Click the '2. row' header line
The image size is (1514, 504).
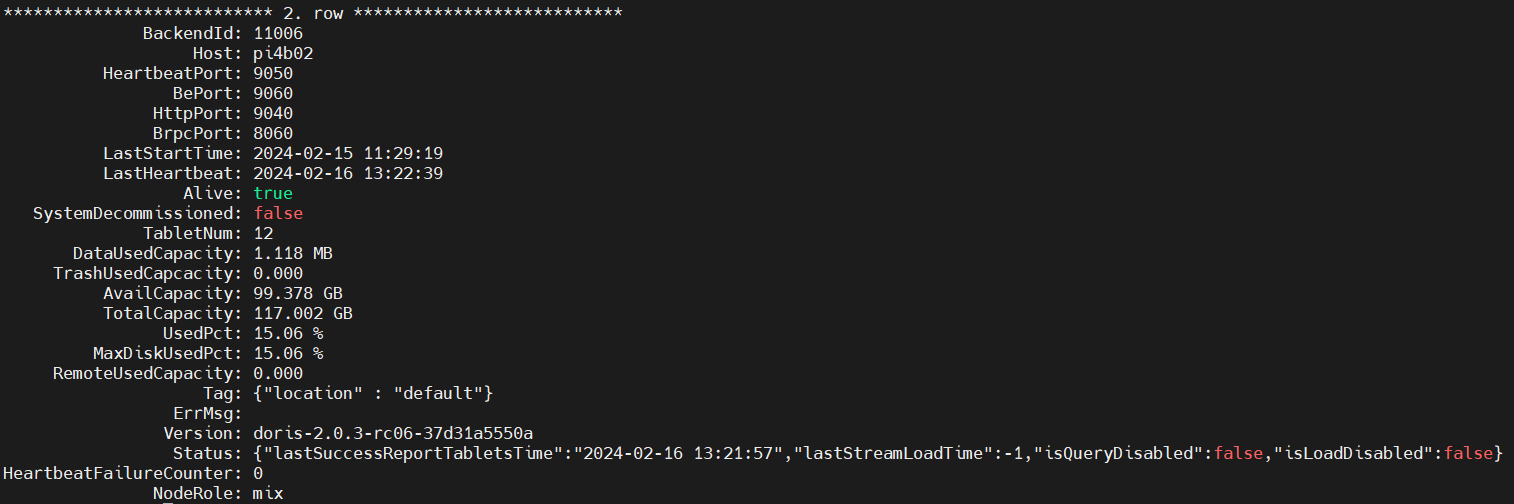point(313,13)
